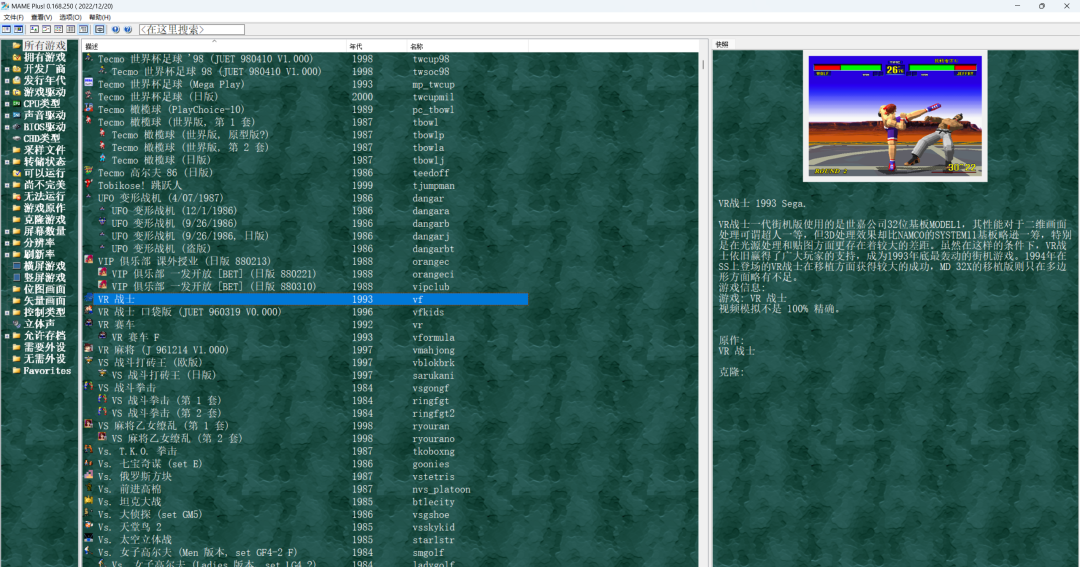Click the search input field
Image resolution: width=1080 pixels, height=567 pixels.
click(x=190, y=30)
